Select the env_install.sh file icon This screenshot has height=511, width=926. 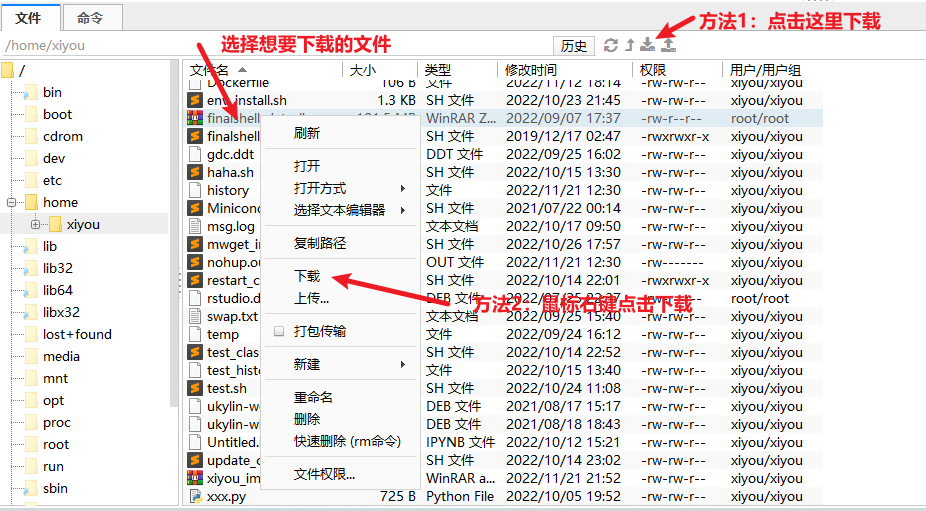[195, 100]
